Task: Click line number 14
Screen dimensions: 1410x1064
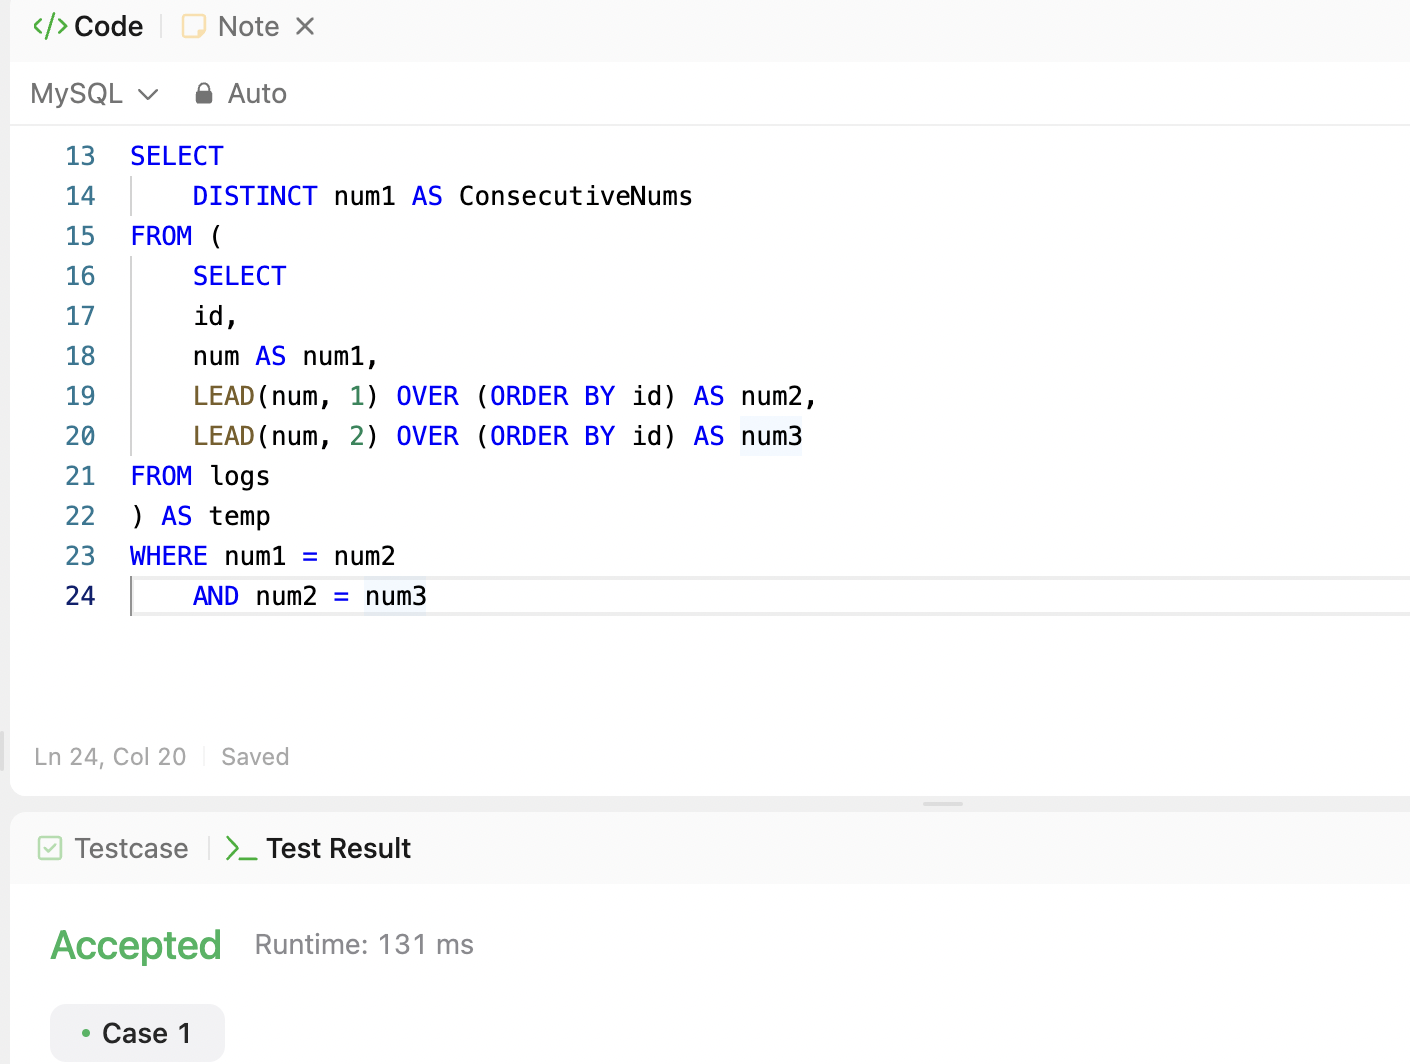Action: 80,196
